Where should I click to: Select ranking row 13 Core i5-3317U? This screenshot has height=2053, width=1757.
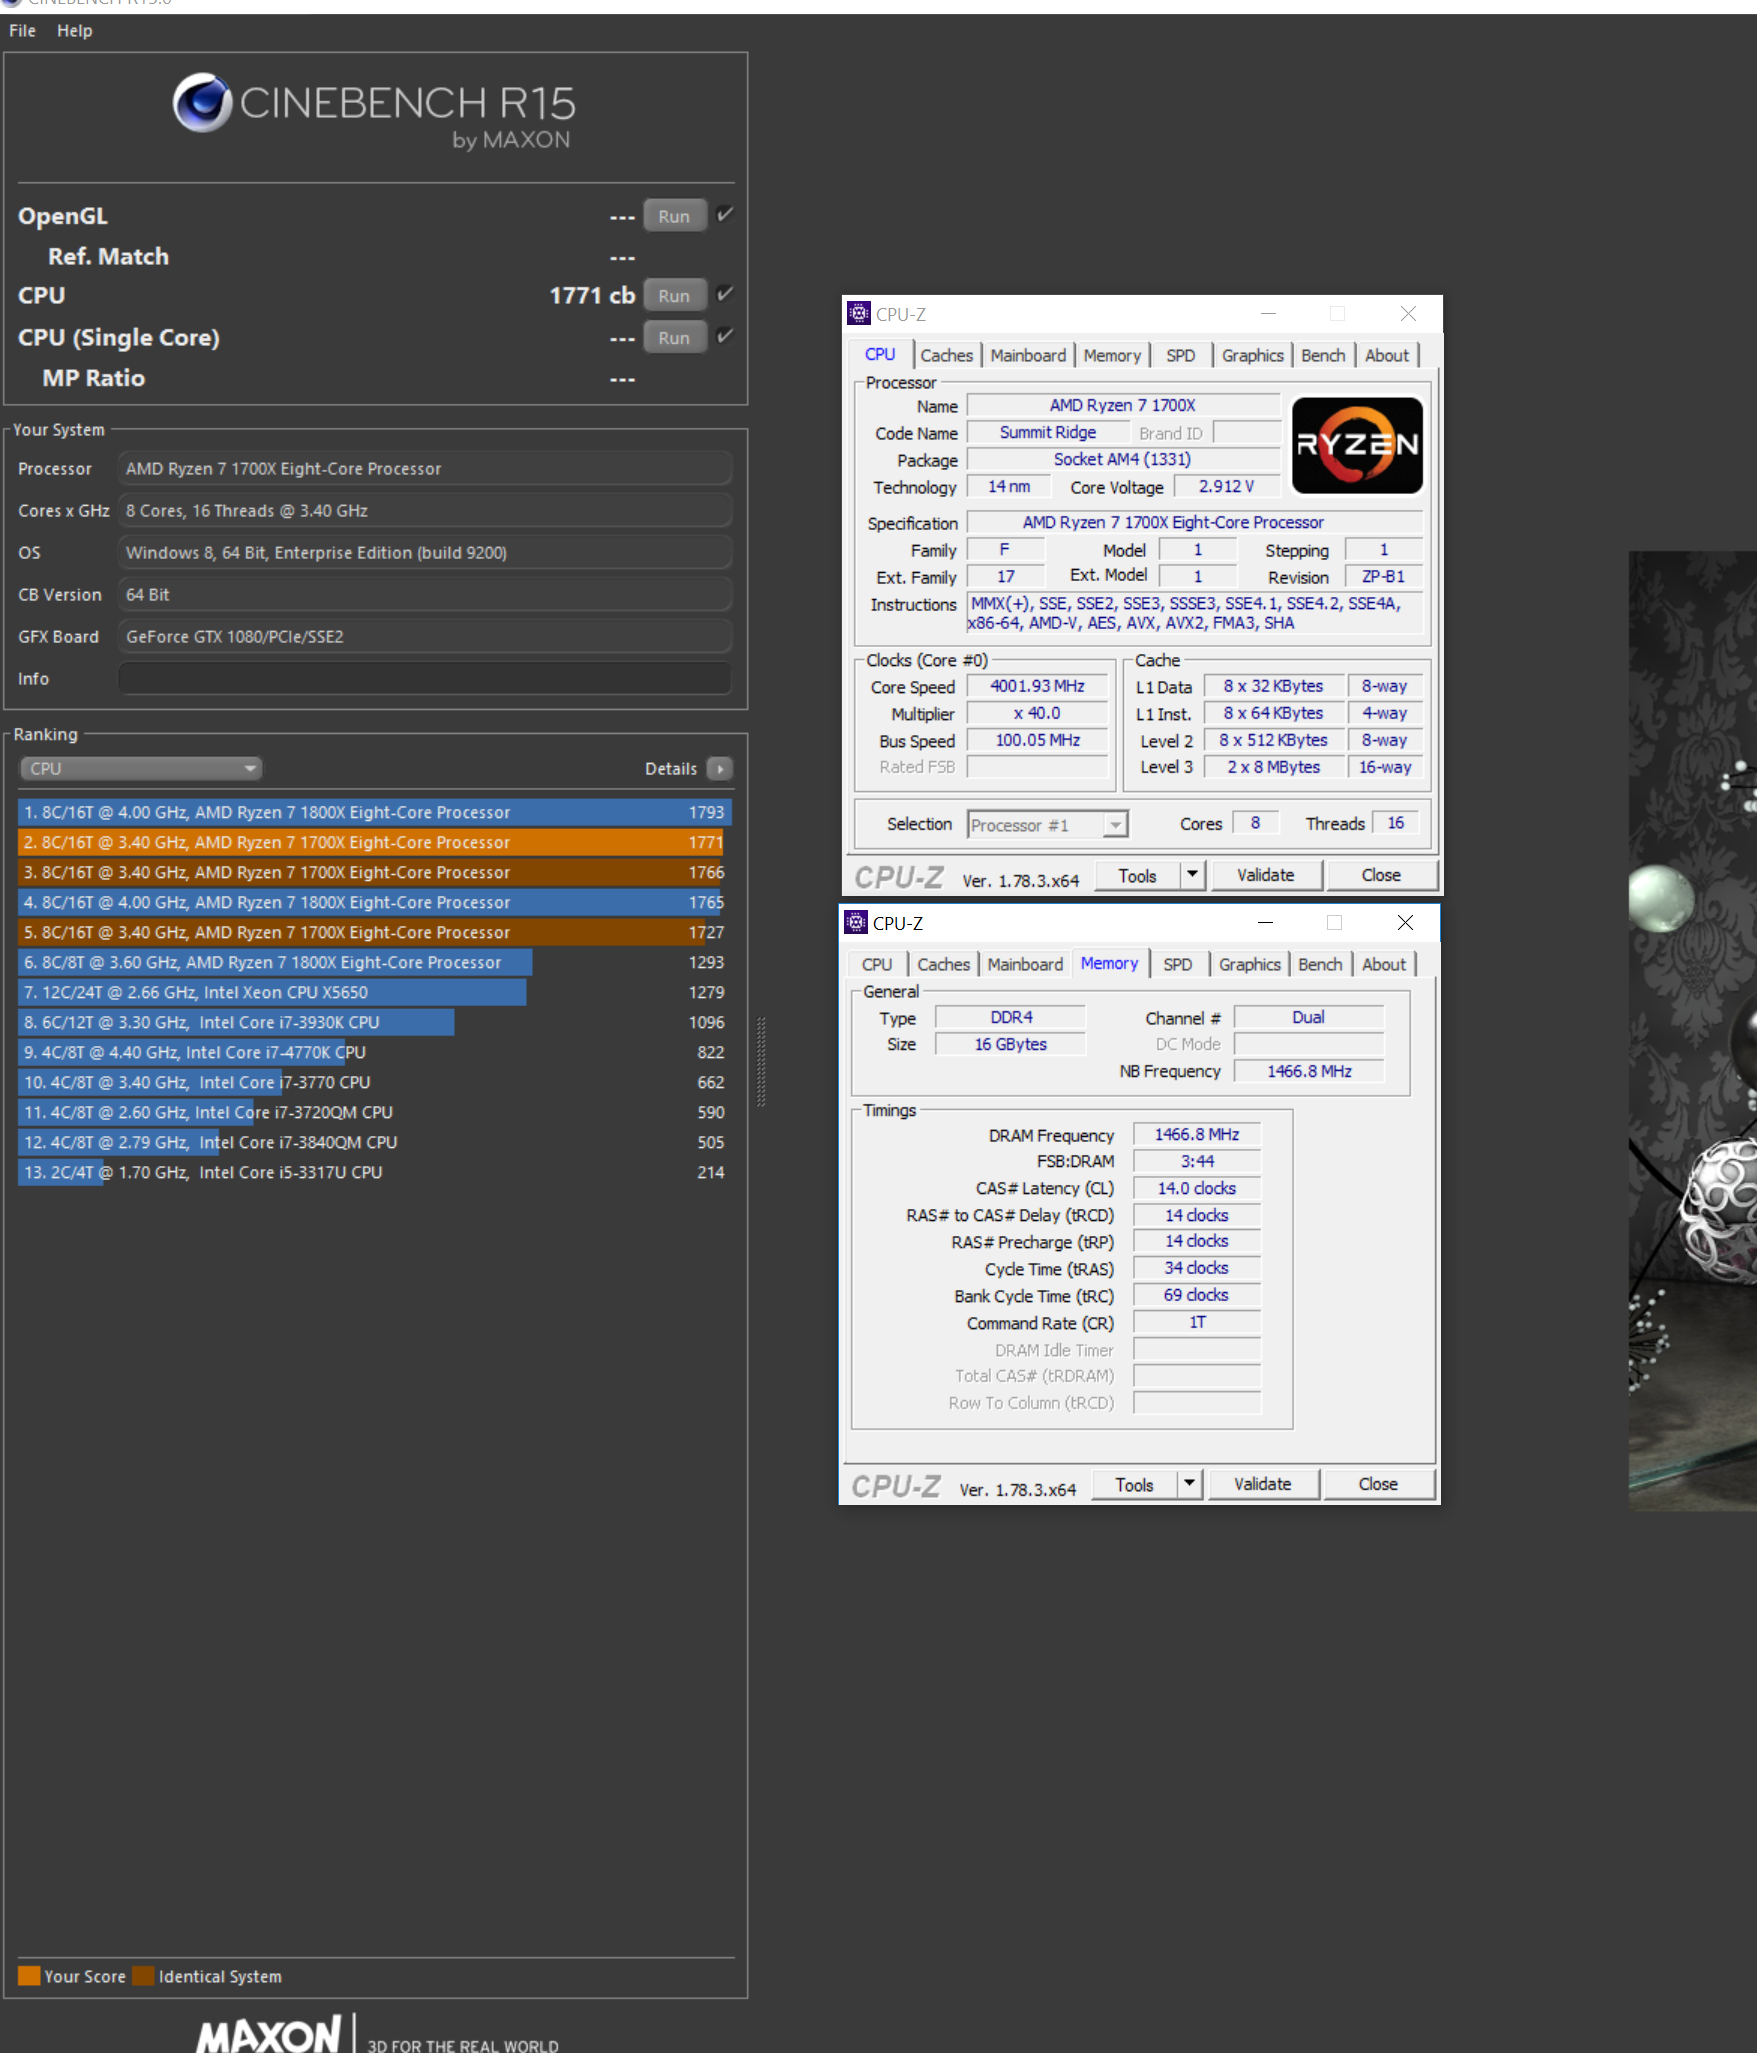pos(374,1172)
